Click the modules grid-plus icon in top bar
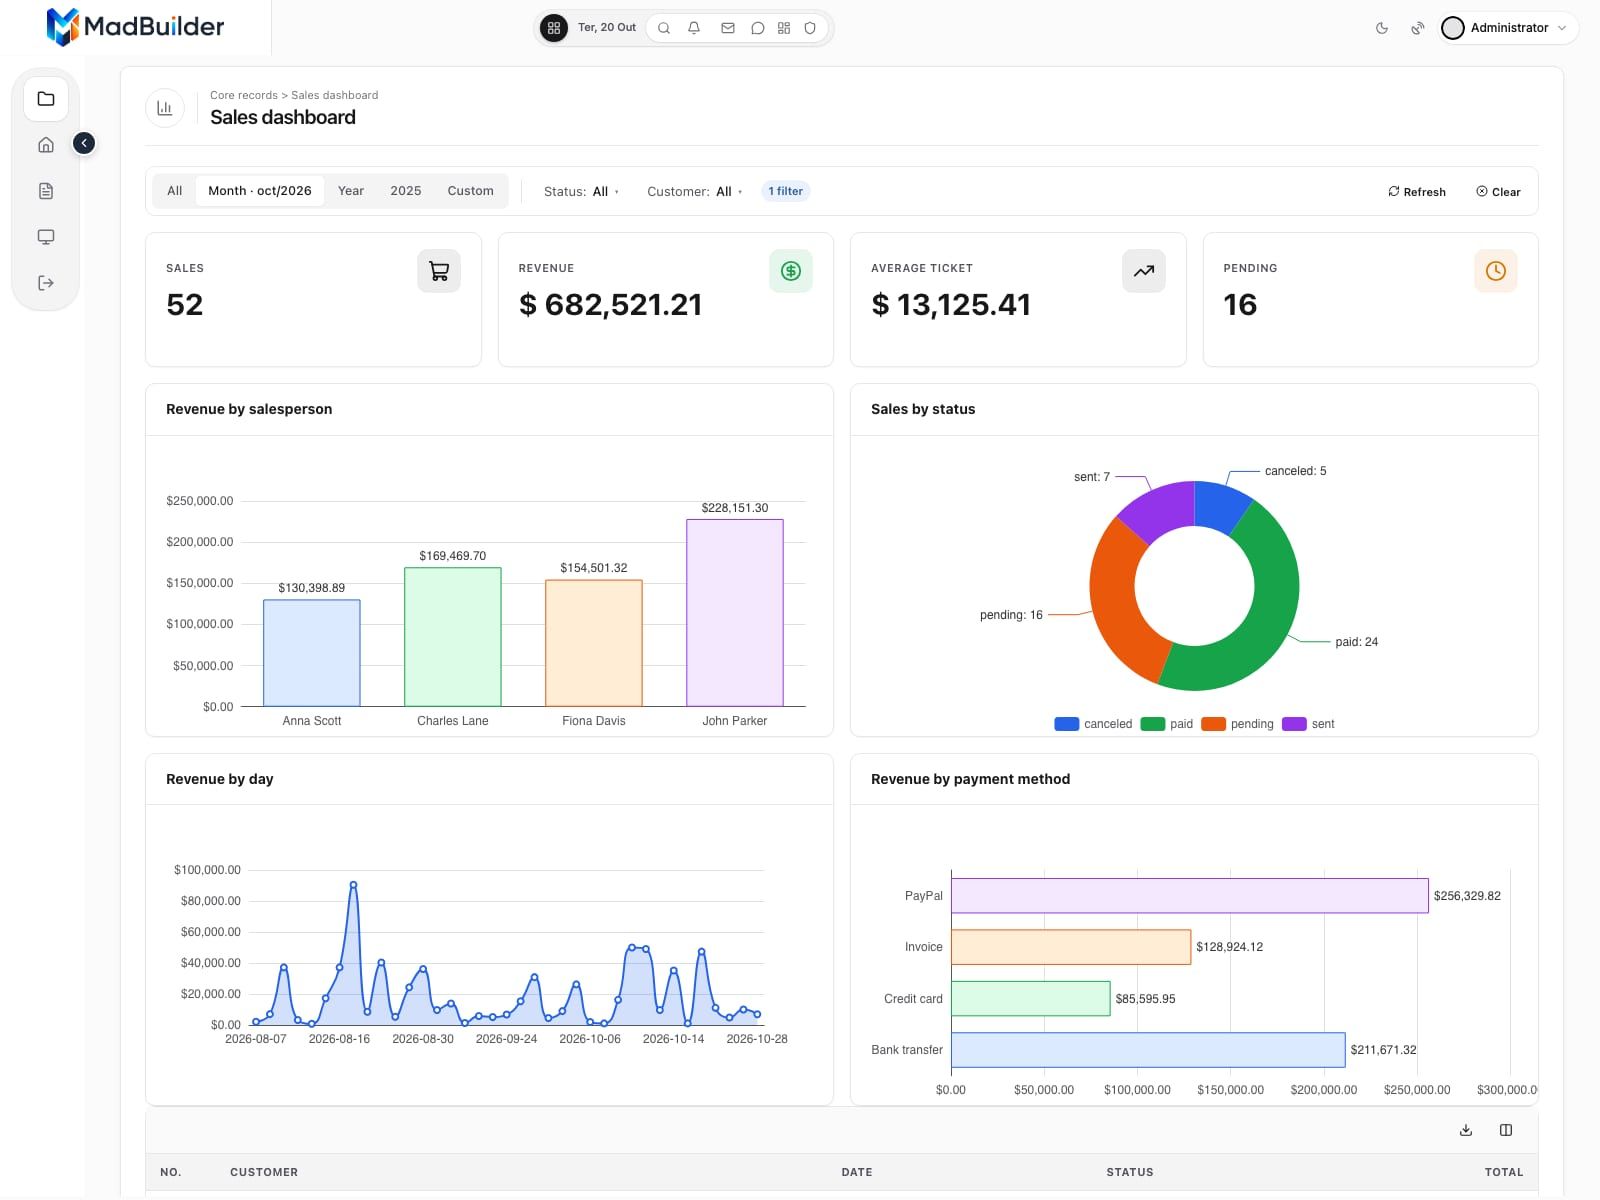The image size is (1600, 1200). click(x=784, y=28)
